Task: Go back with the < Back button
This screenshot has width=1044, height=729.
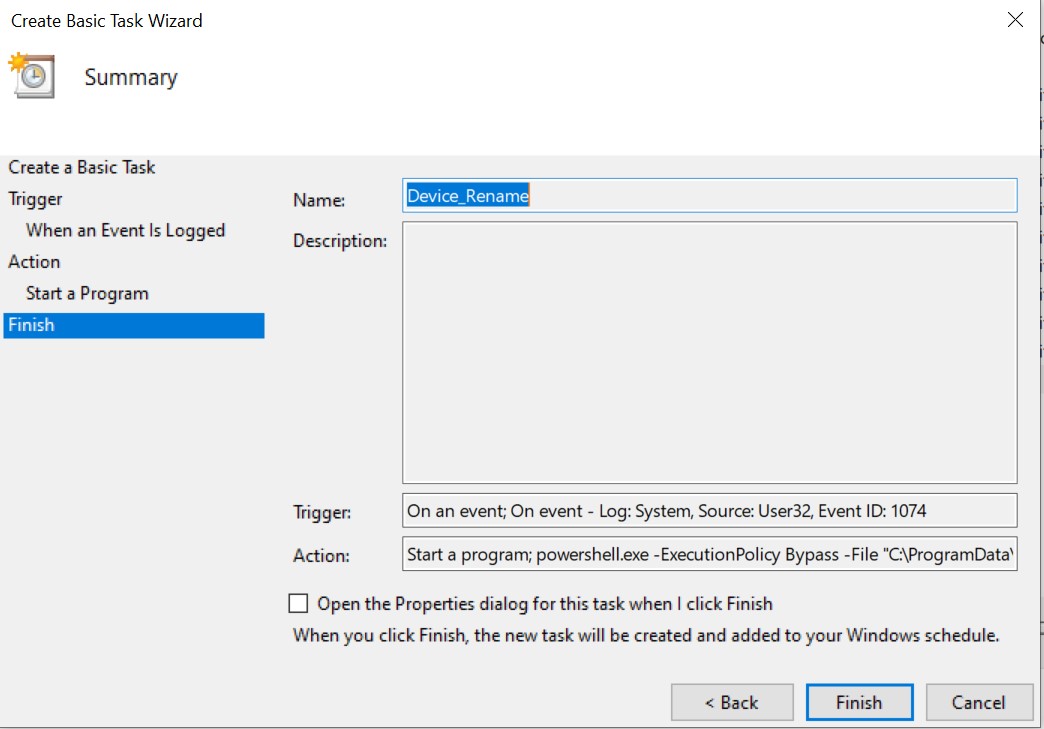Action: tap(731, 703)
